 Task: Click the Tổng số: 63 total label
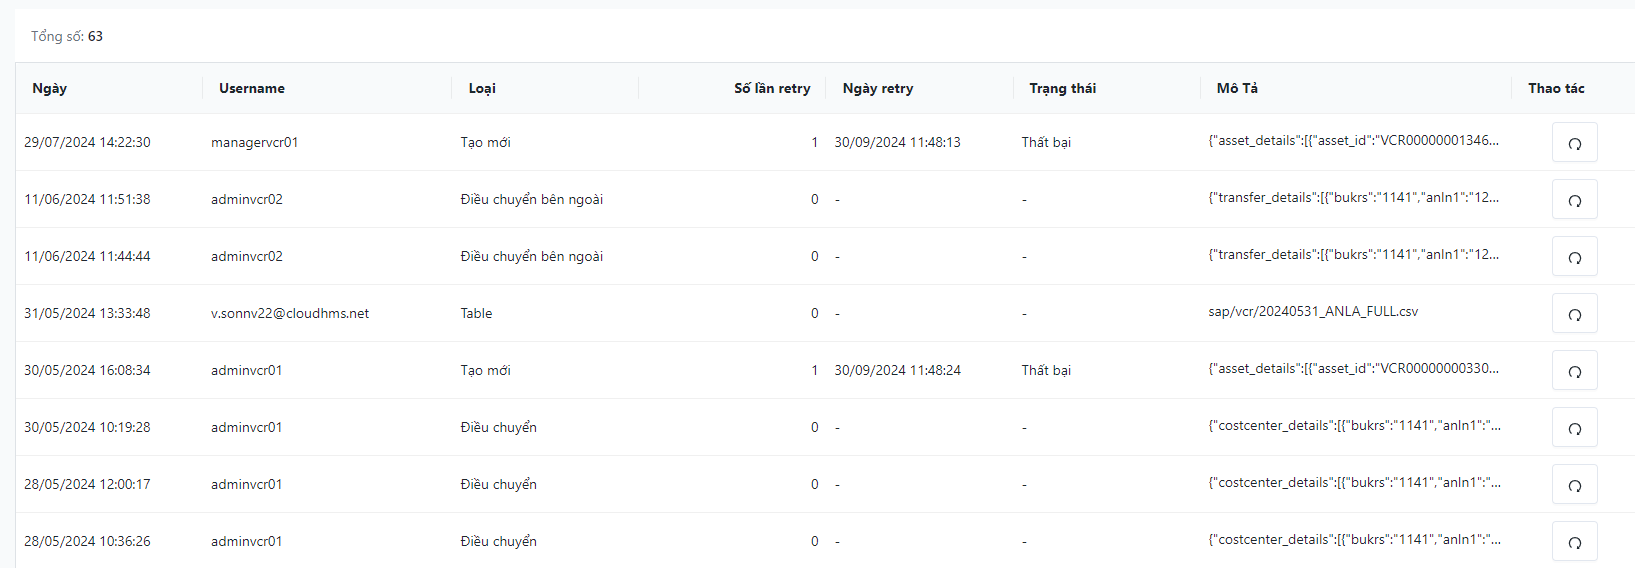click(67, 36)
